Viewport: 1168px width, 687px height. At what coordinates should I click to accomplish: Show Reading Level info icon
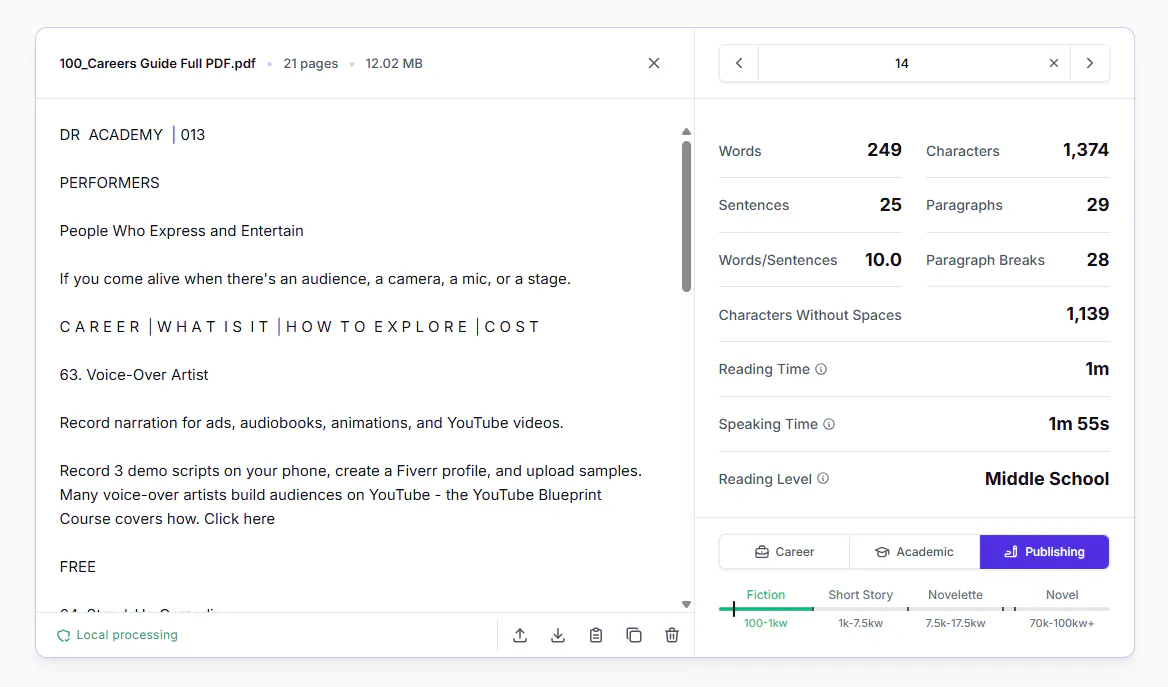pos(823,478)
